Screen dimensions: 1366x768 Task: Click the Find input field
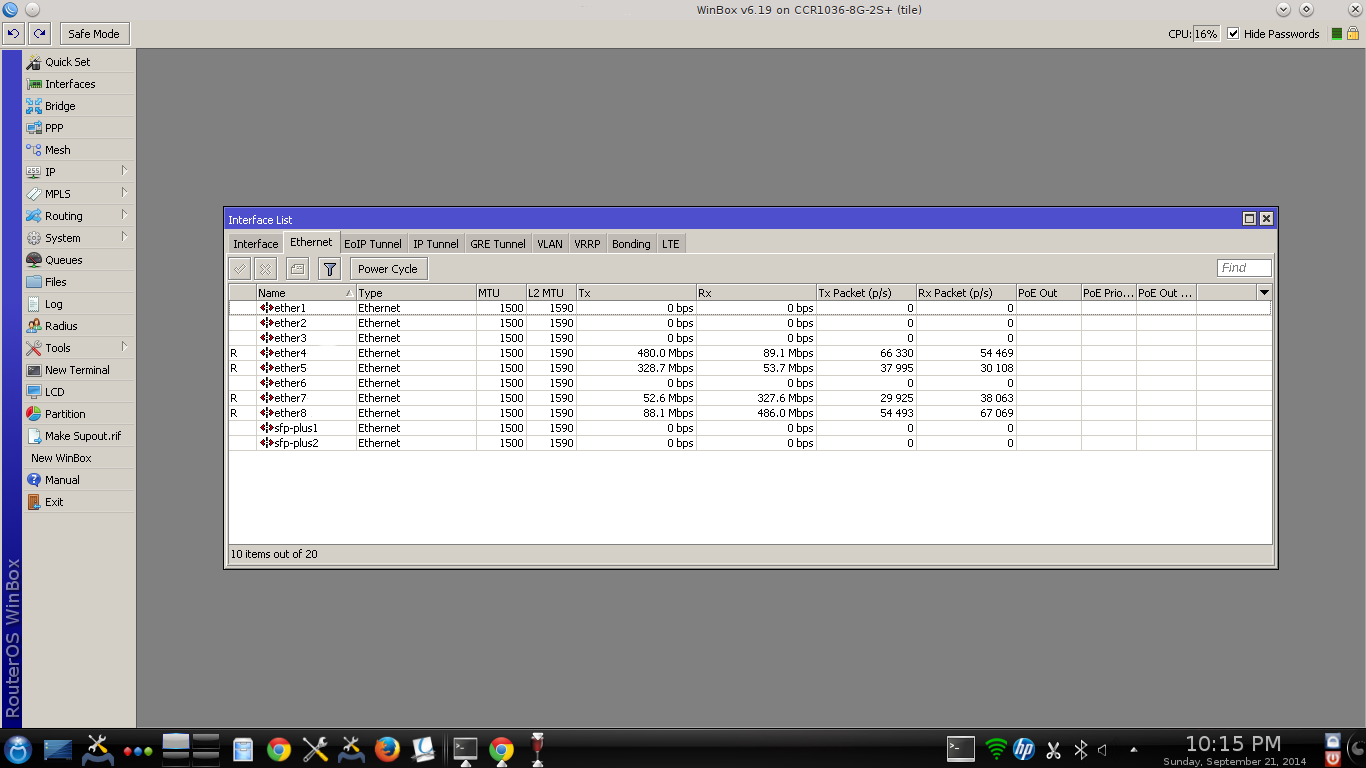click(1244, 268)
